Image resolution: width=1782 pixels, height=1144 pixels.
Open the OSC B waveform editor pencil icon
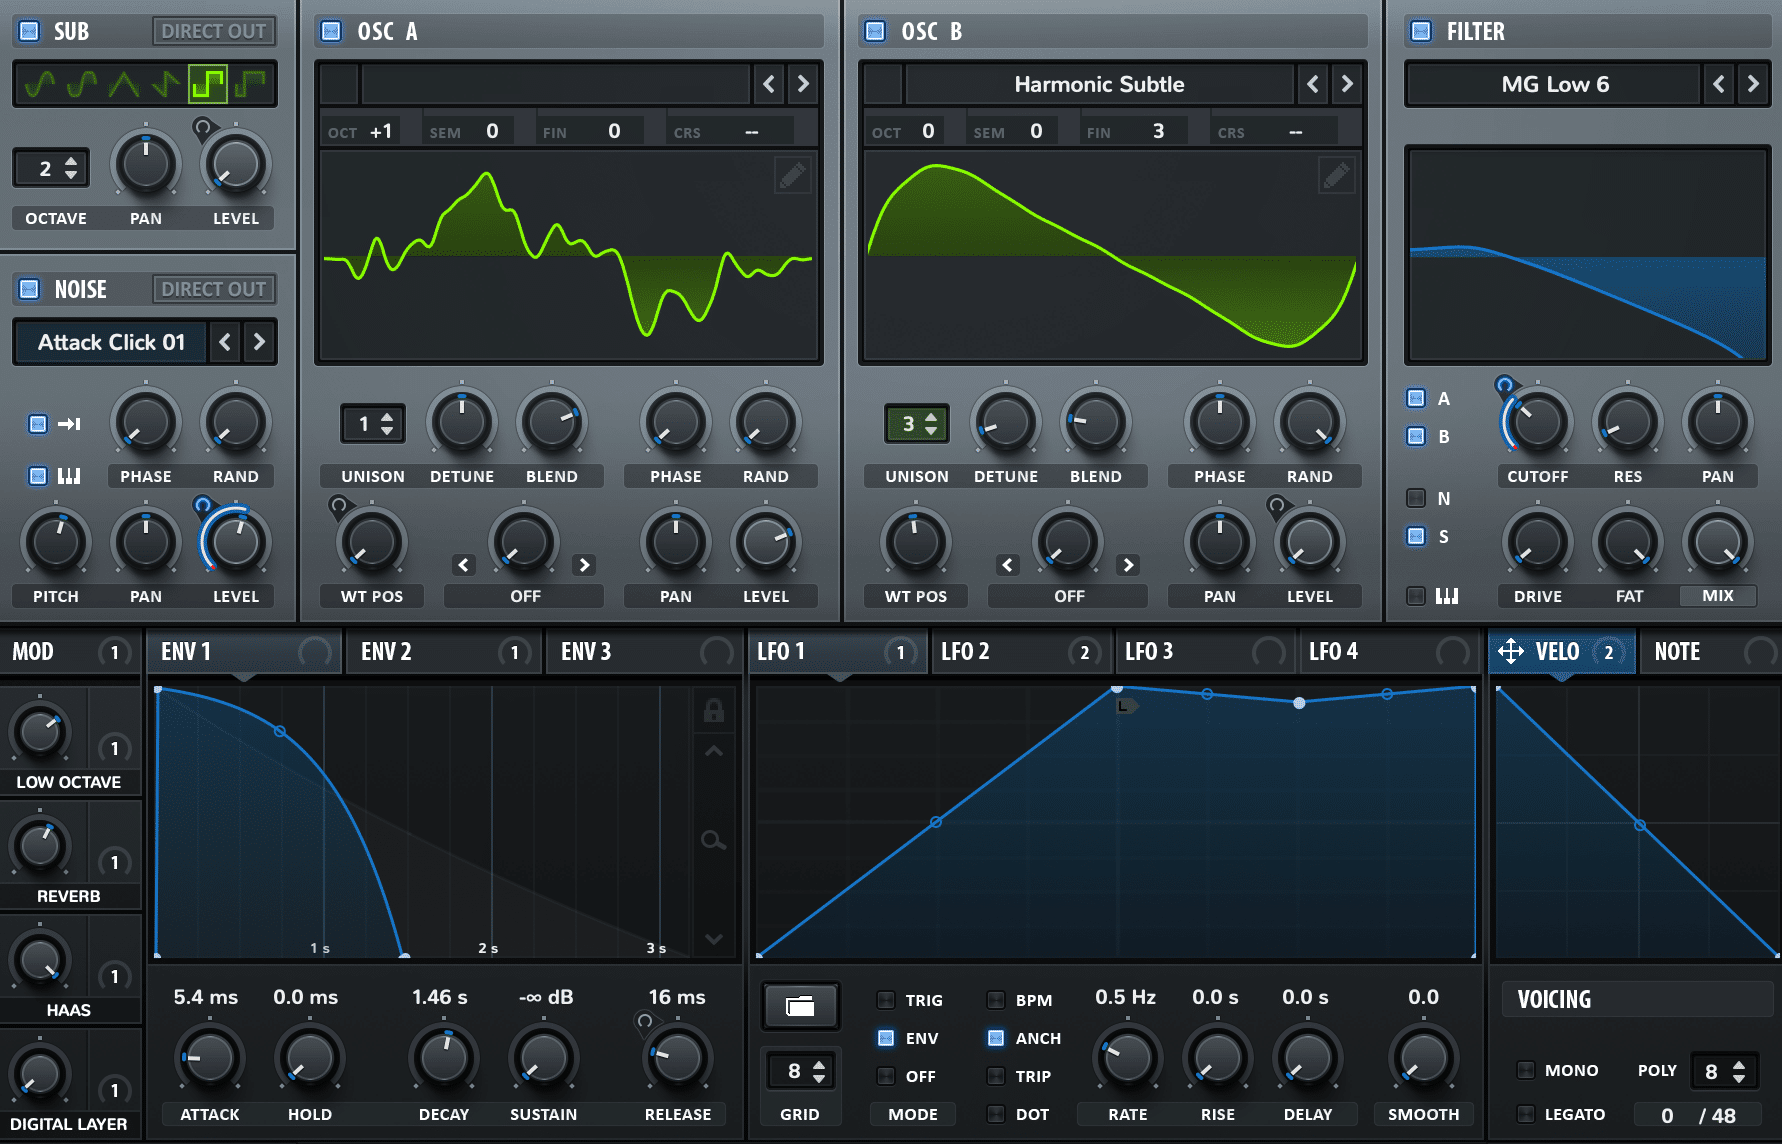(1336, 175)
